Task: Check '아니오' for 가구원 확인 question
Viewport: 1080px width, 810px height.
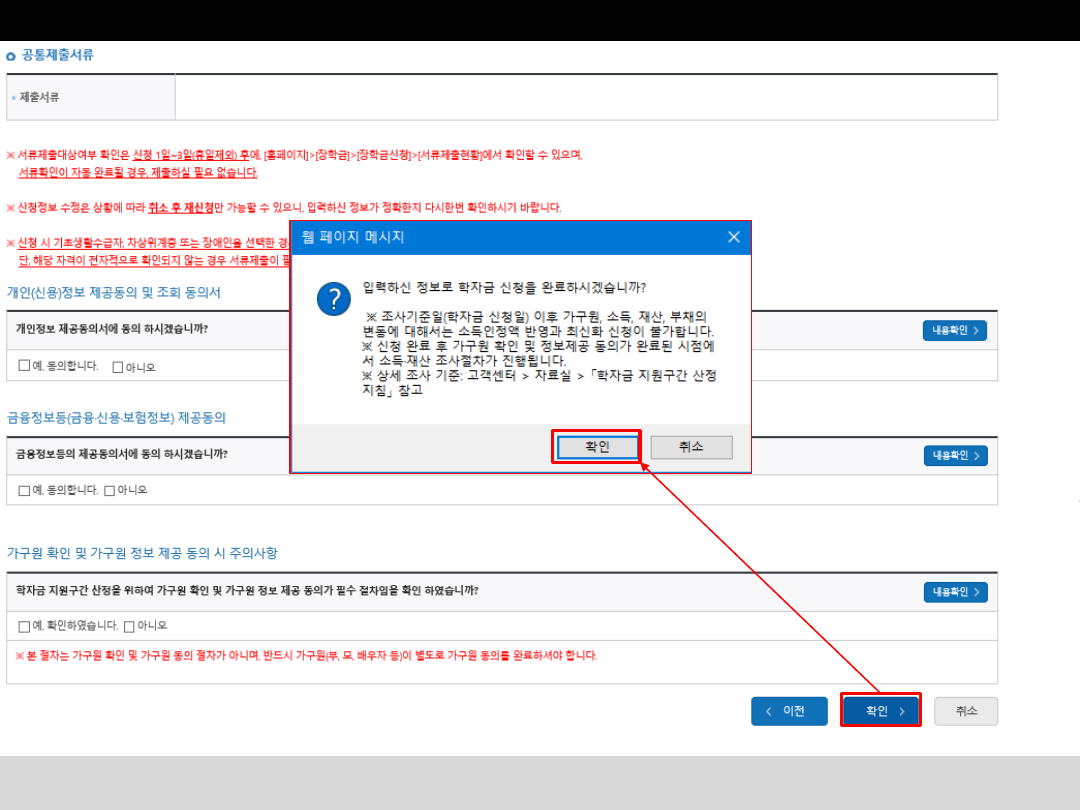Action: pos(129,626)
